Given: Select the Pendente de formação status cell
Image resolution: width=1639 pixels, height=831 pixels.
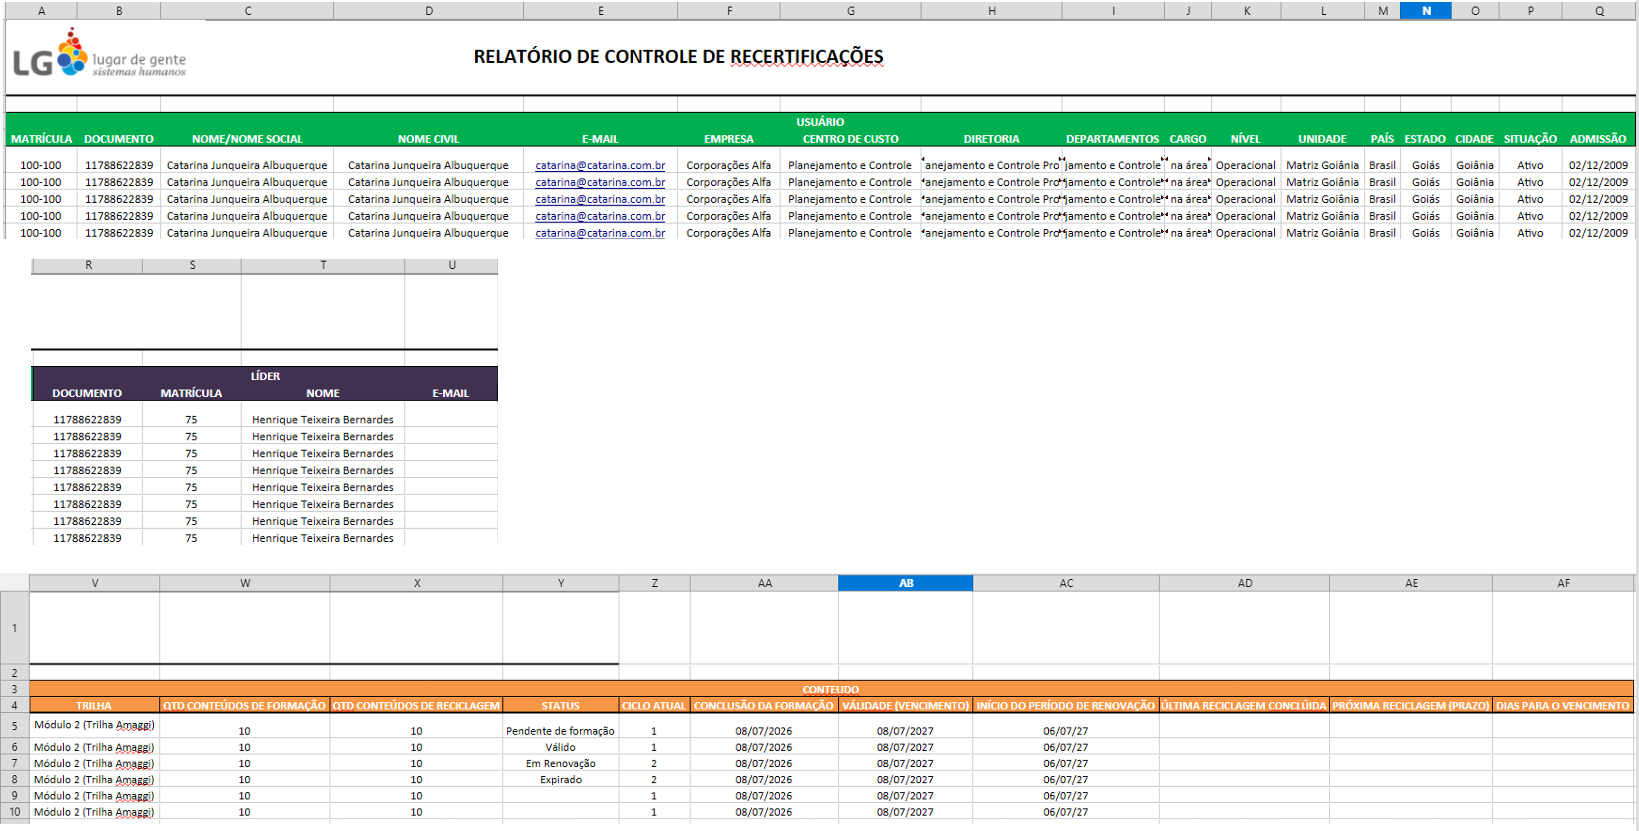Looking at the screenshot, I should pyautogui.click(x=561, y=731).
